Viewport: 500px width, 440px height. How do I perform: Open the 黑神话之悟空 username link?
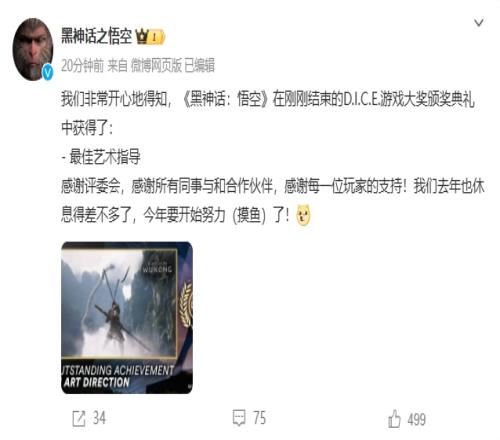pos(96,36)
